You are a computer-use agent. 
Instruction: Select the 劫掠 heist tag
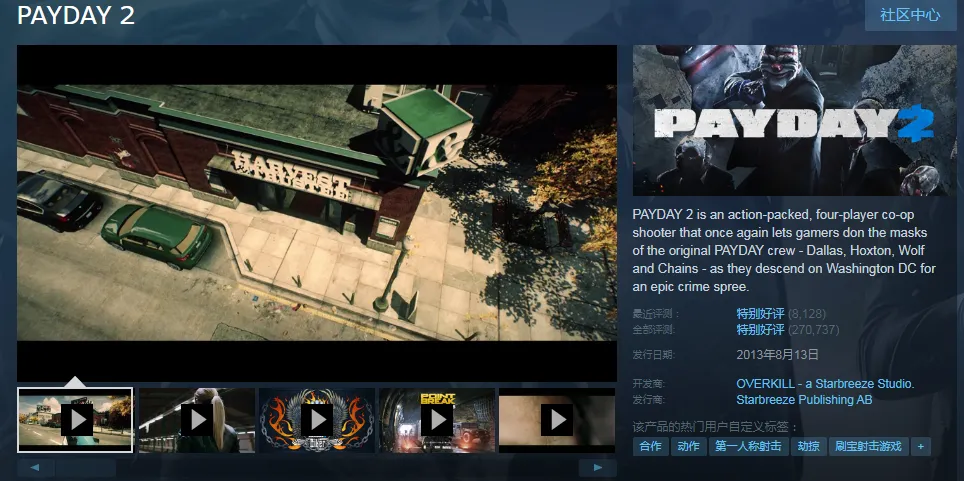click(808, 446)
